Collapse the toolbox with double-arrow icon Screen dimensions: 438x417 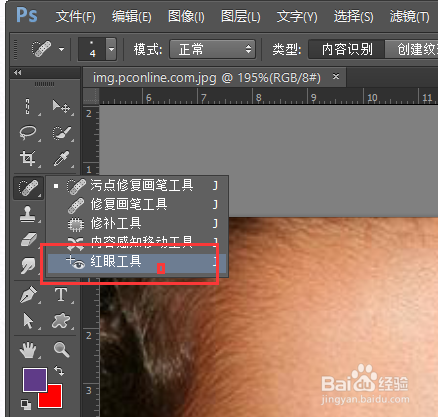tap(18, 72)
